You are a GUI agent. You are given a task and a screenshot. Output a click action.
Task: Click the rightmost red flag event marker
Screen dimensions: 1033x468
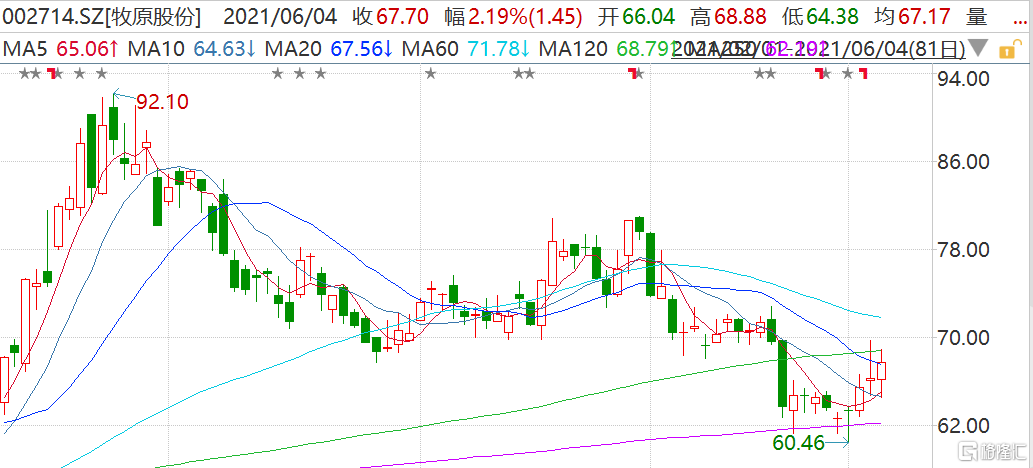click(x=862, y=74)
